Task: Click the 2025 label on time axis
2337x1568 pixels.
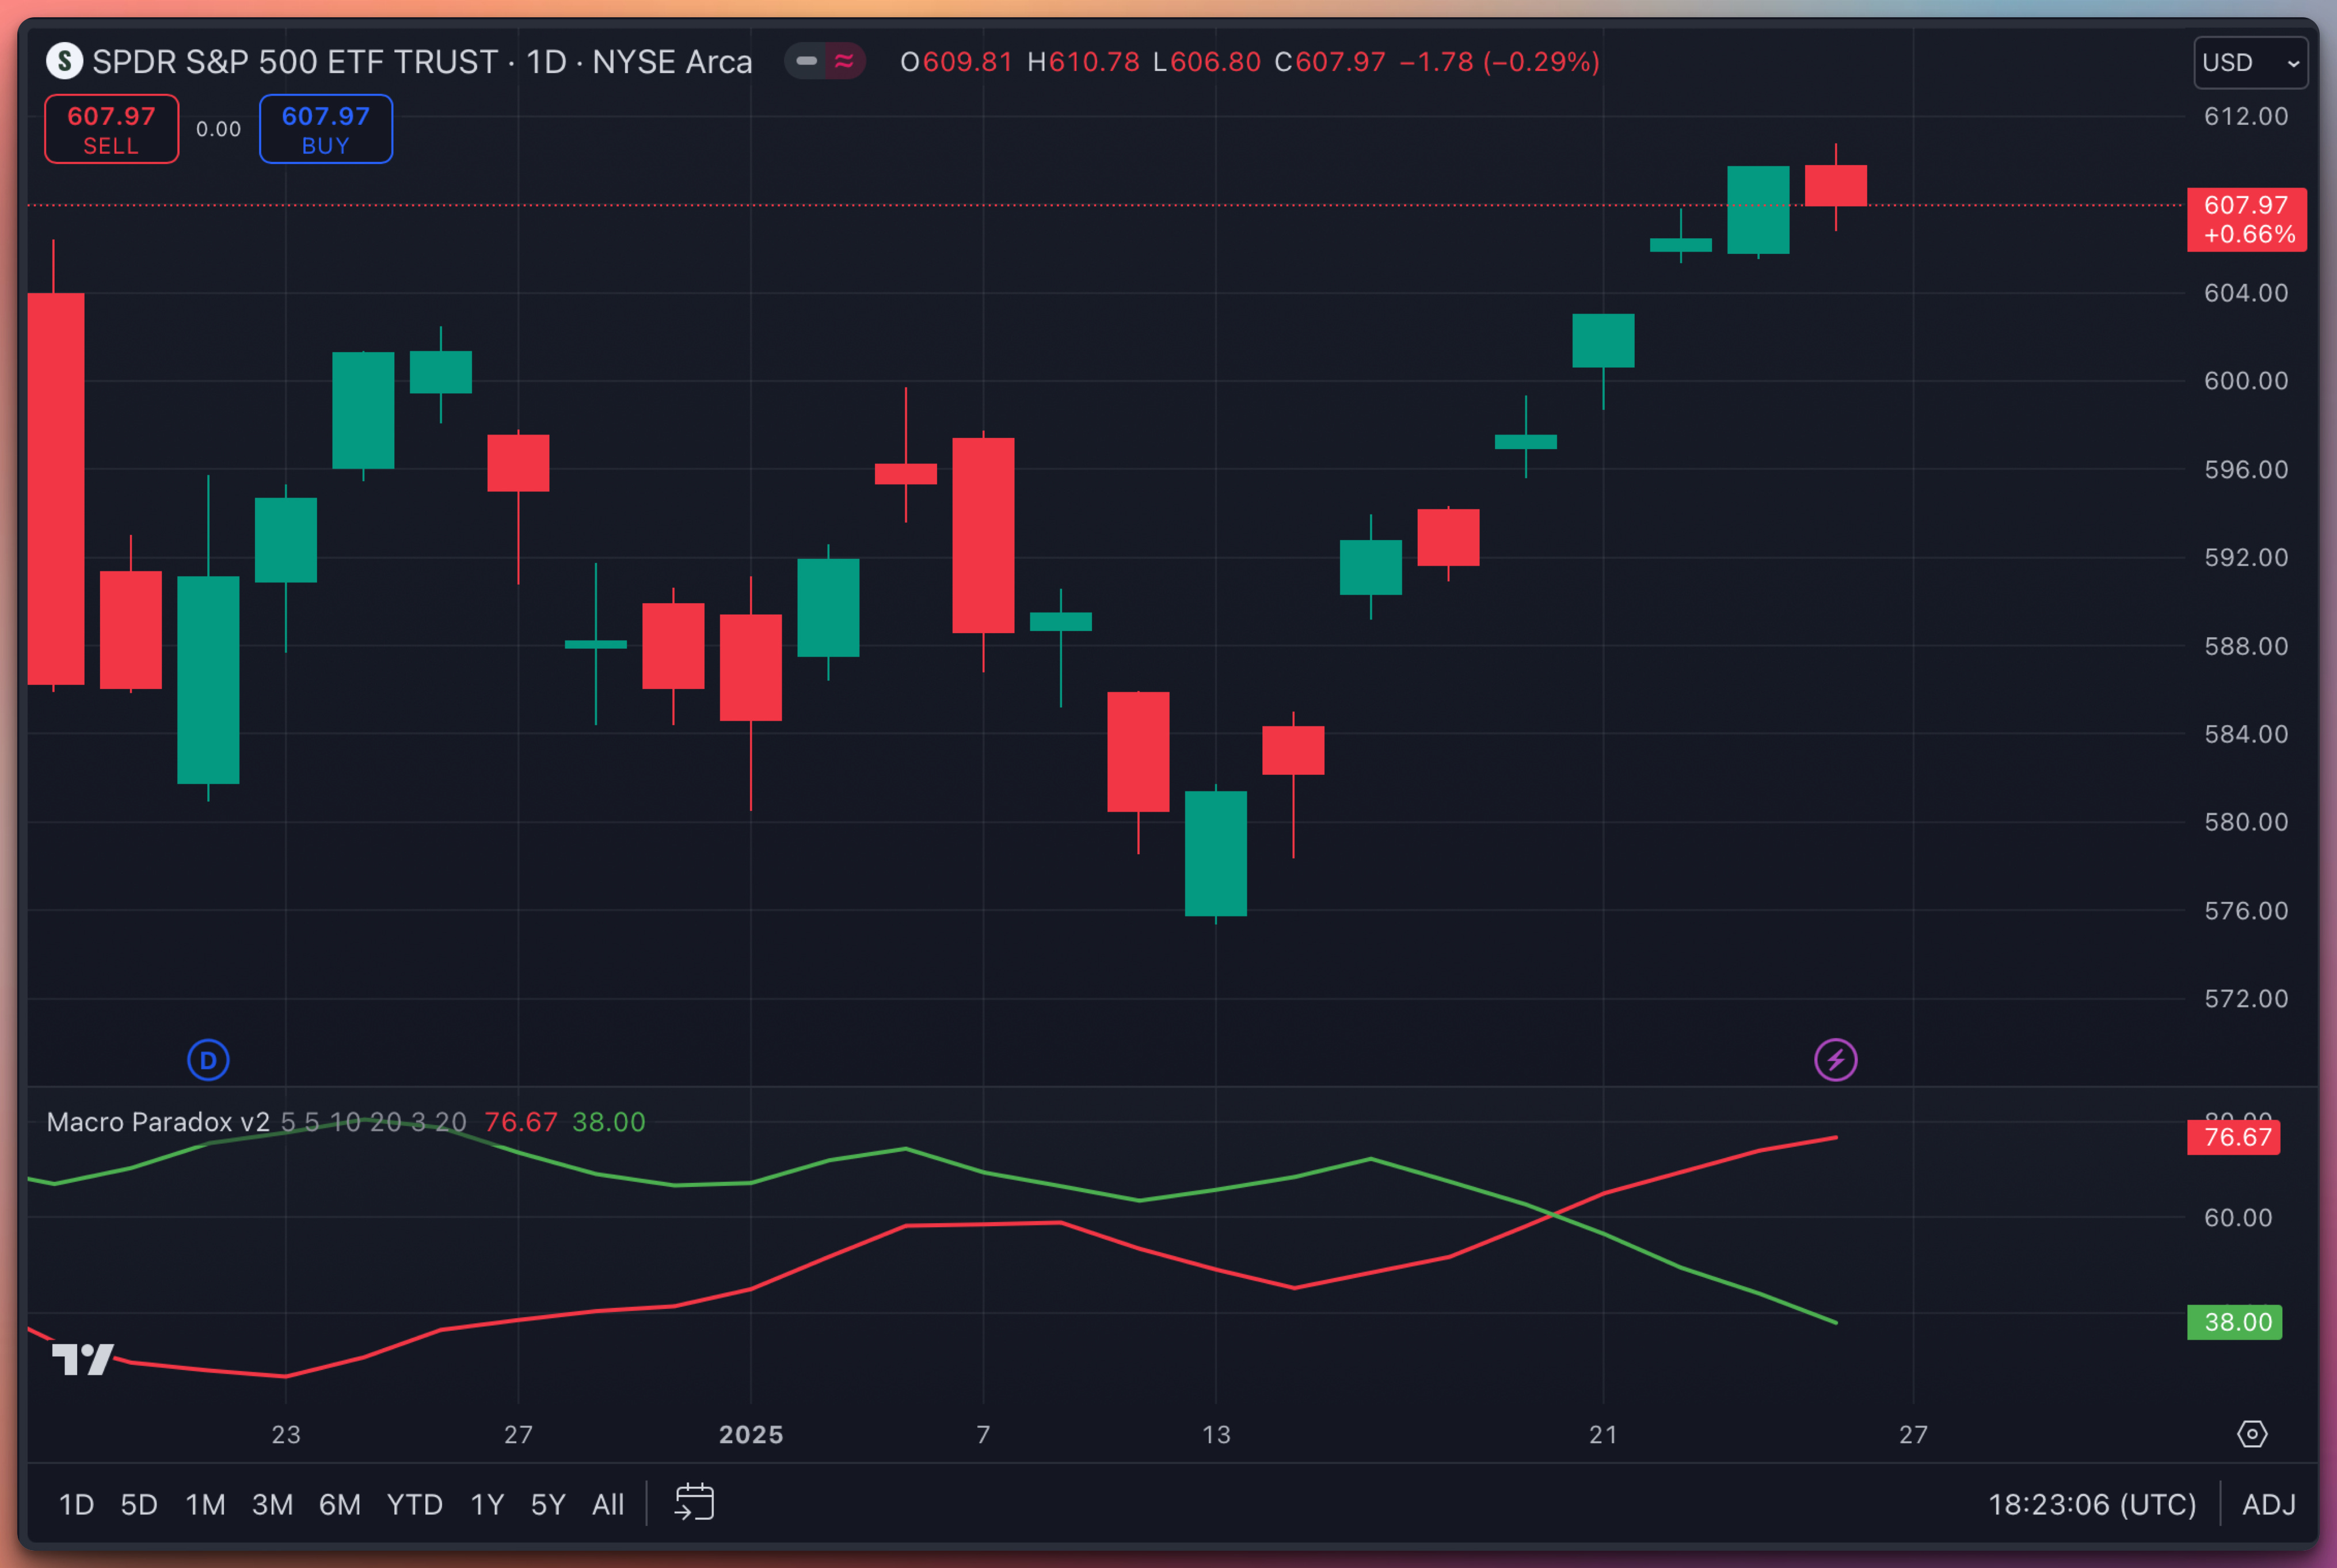Action: pyautogui.click(x=751, y=1434)
